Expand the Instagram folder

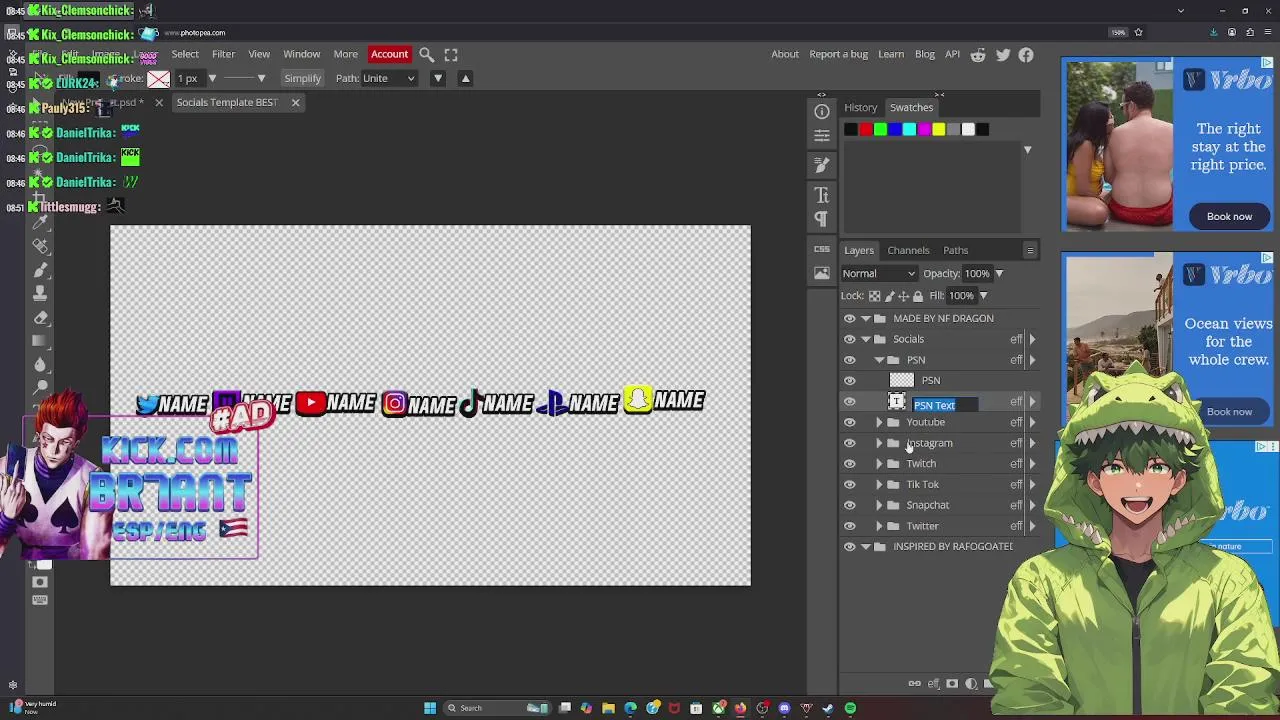[x=879, y=443]
